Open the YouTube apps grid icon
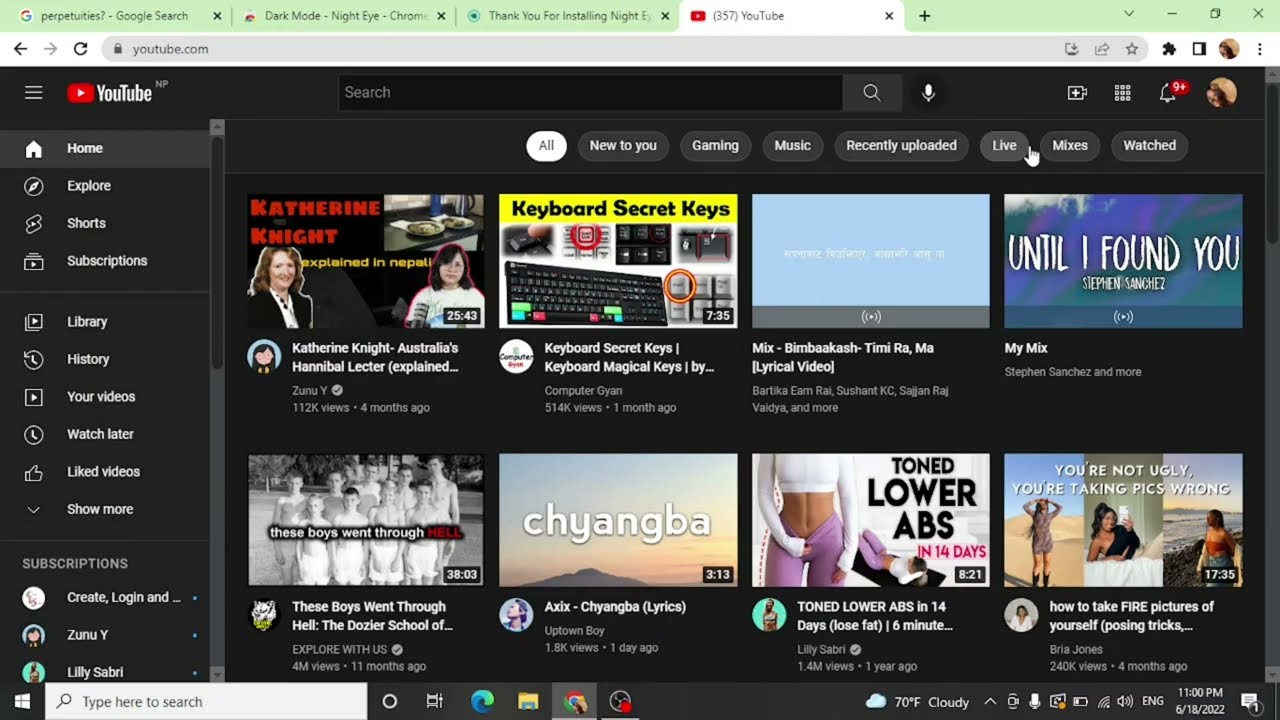This screenshot has height=720, width=1280. (x=1122, y=93)
